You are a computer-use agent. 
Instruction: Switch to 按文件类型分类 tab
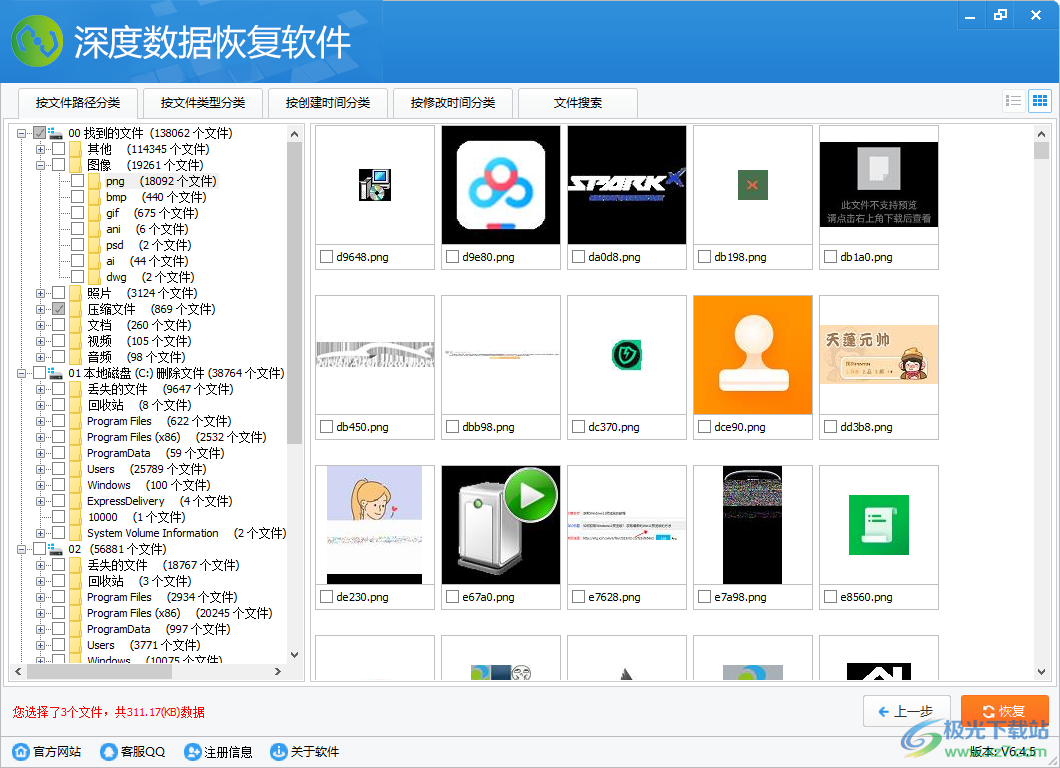click(203, 103)
